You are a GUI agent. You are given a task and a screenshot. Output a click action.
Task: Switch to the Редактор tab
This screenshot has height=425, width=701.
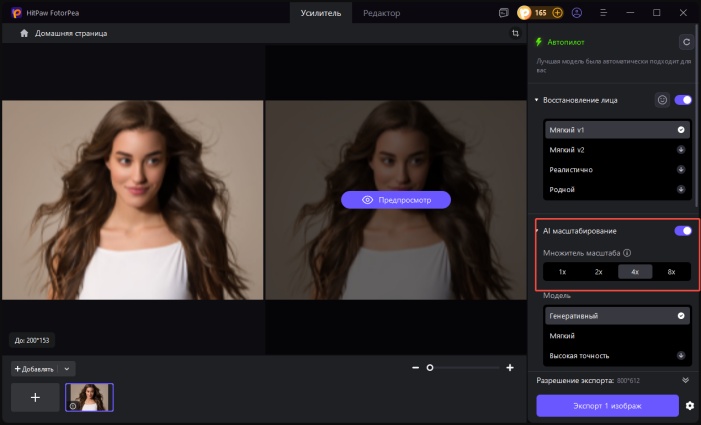(x=381, y=13)
